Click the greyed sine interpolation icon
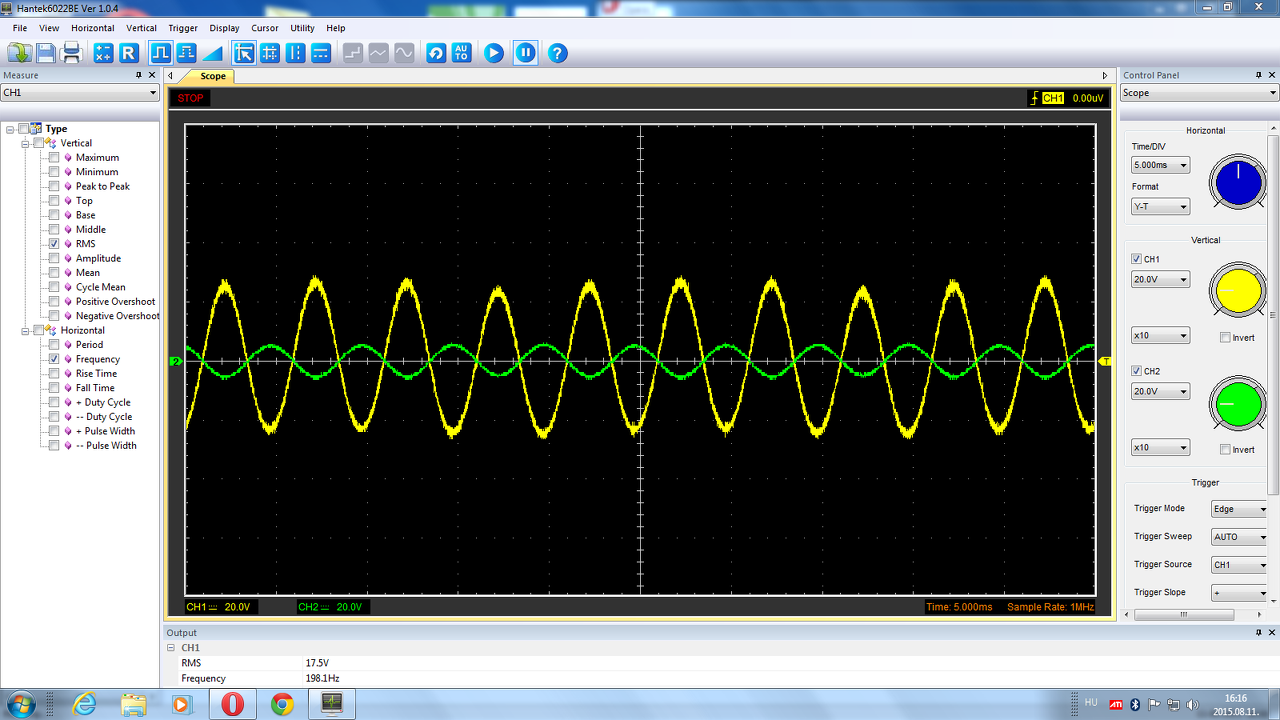 tap(404, 53)
